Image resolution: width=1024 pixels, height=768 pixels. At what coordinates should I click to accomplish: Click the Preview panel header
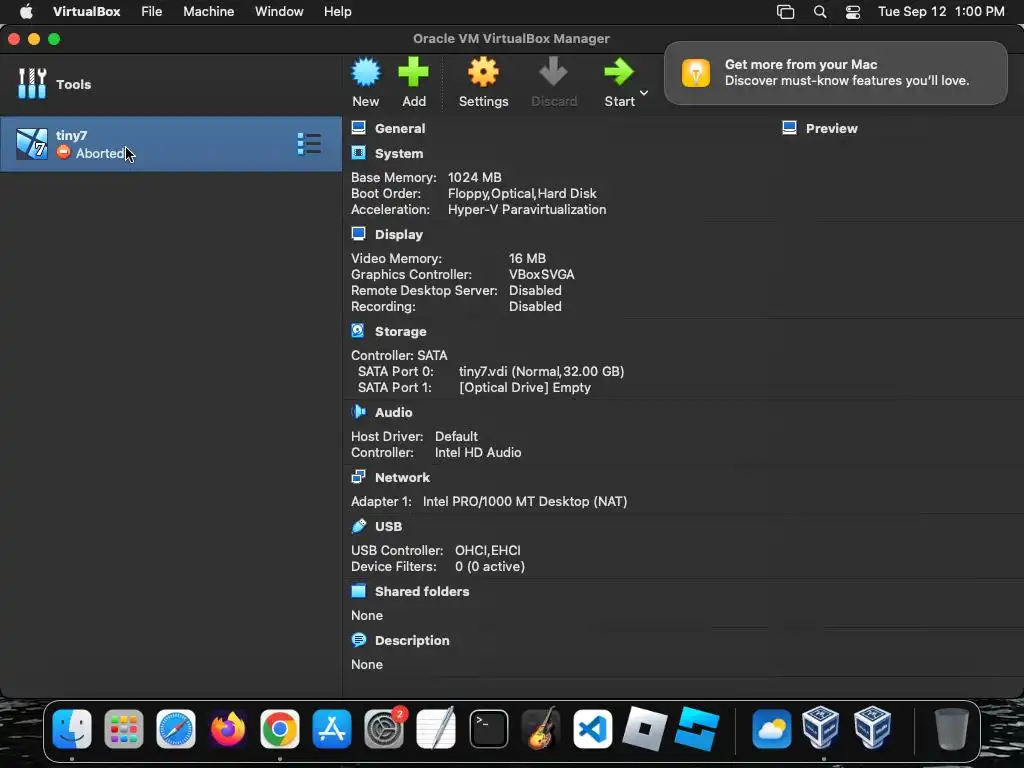pyautogui.click(x=831, y=129)
